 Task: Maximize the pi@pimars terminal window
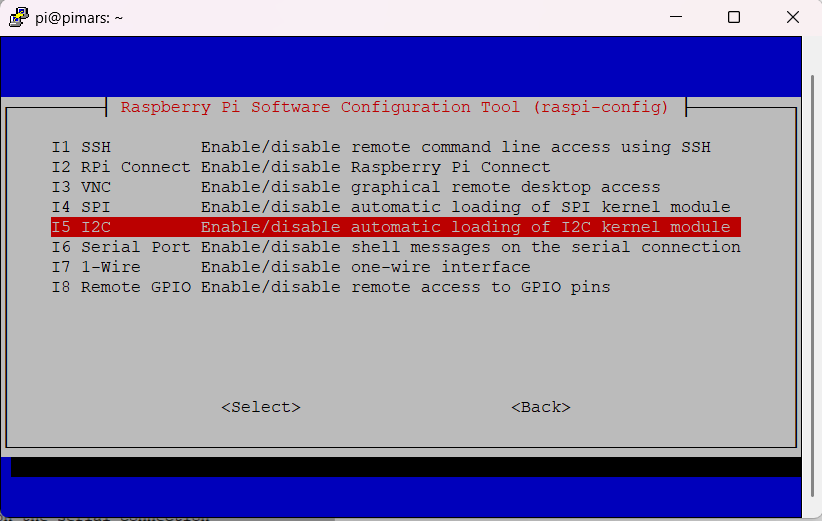[734, 17]
